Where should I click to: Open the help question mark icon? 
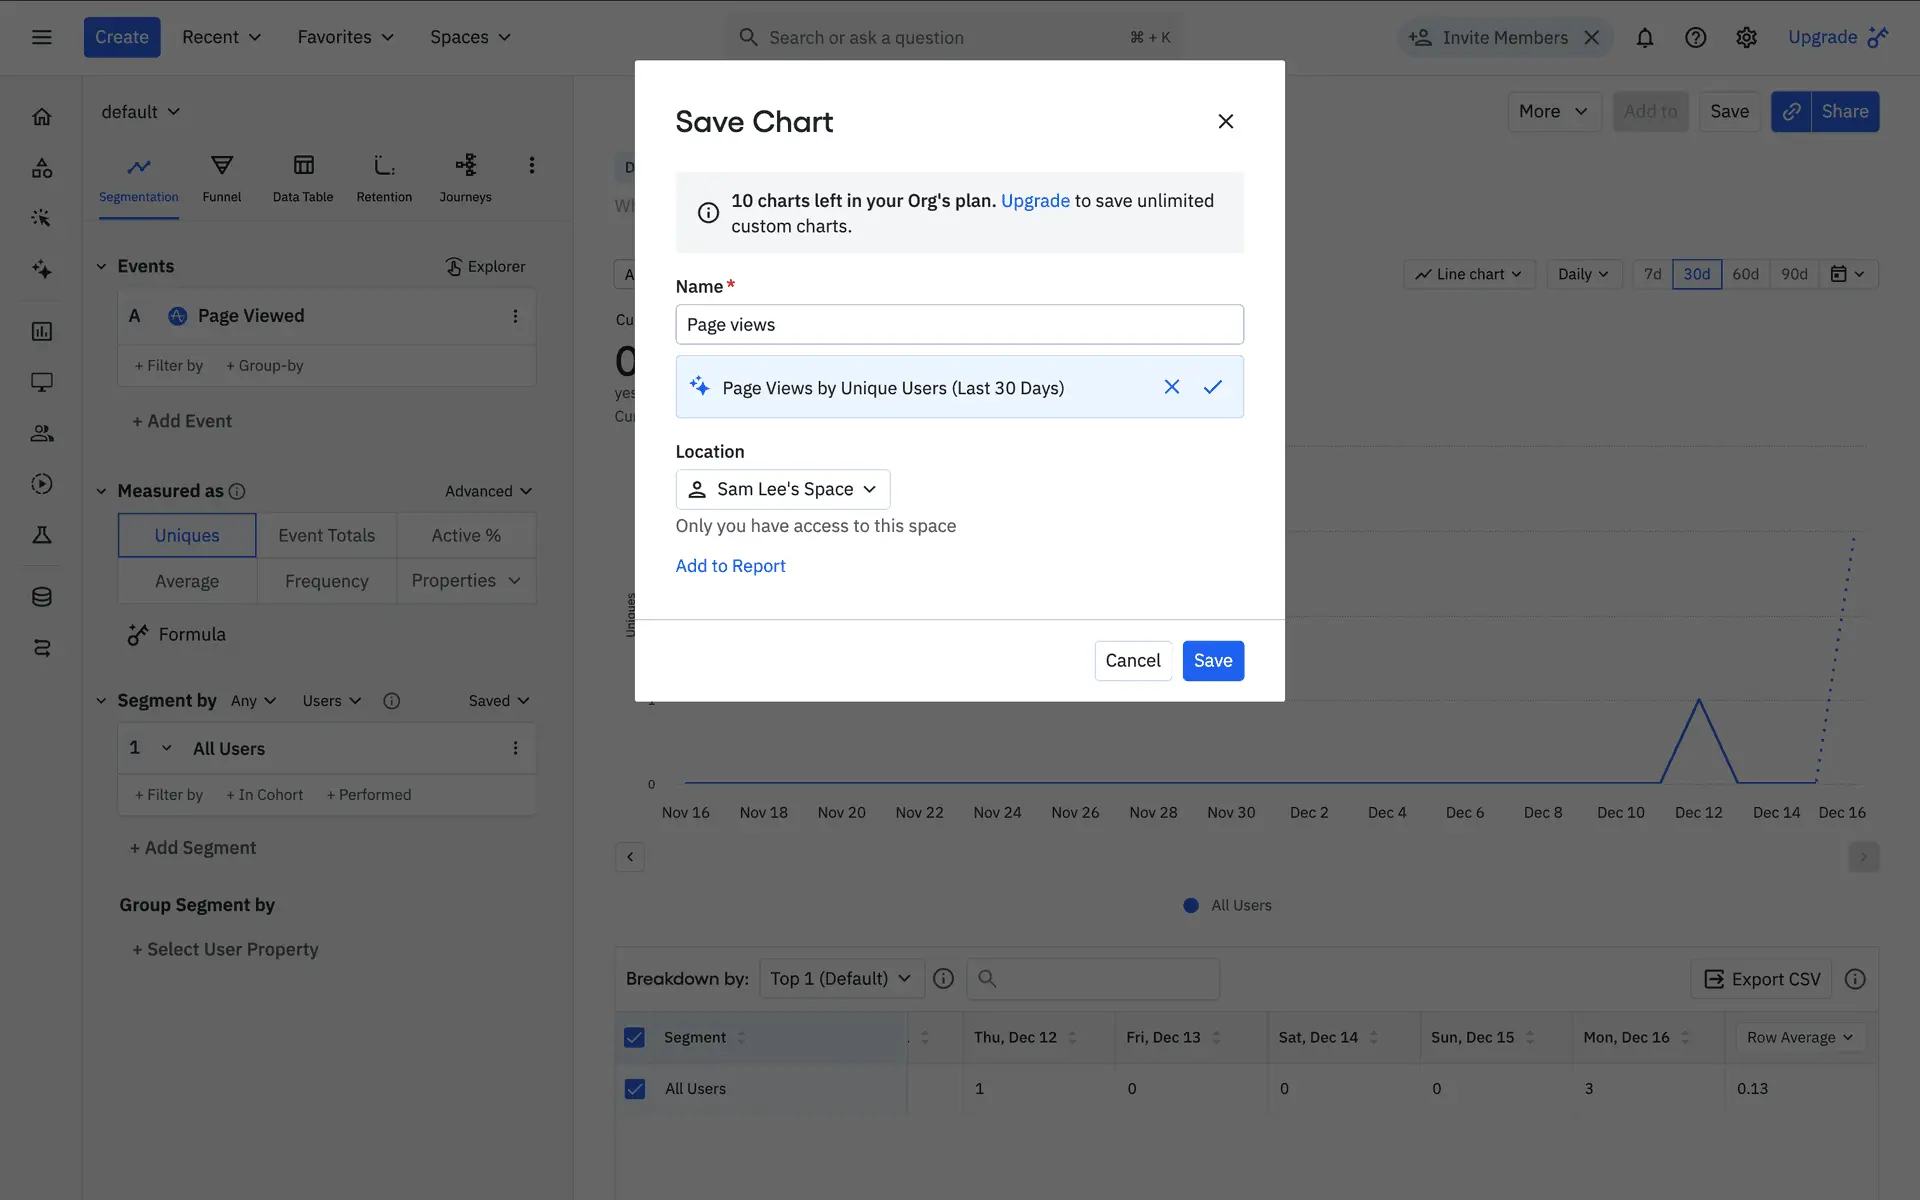coord(1695,38)
